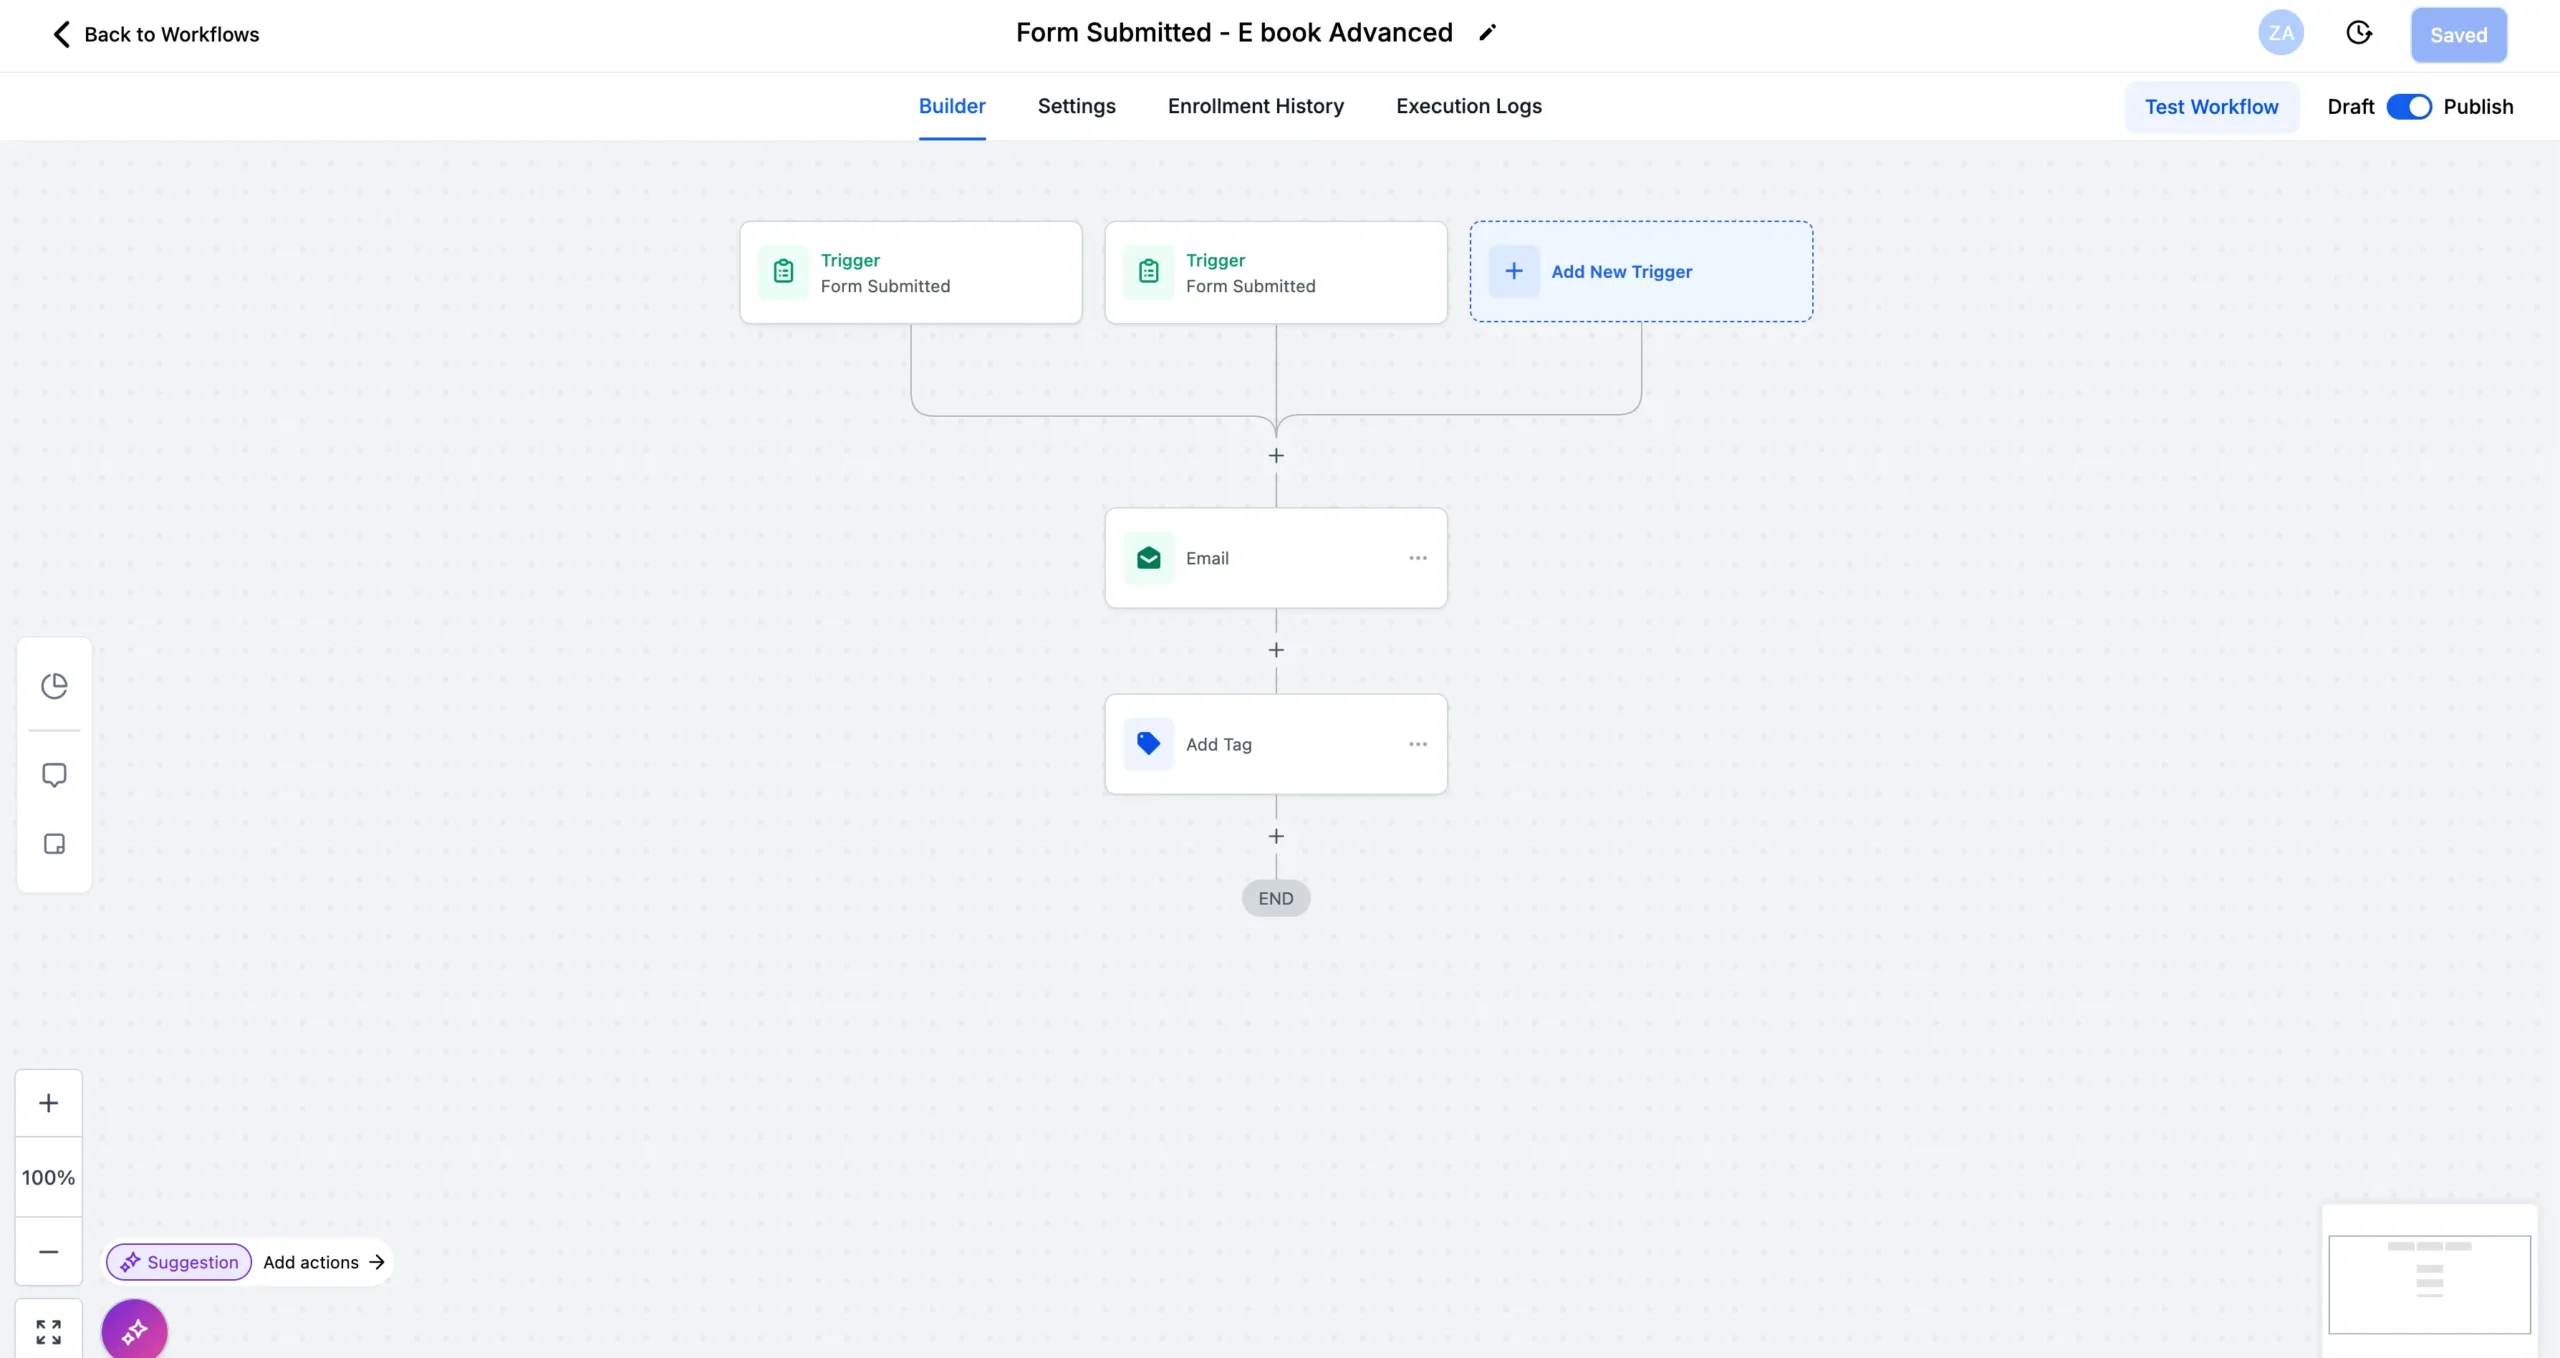Toggle fullscreen canvas view
This screenshot has height=1358, width=2560.
48,1331
